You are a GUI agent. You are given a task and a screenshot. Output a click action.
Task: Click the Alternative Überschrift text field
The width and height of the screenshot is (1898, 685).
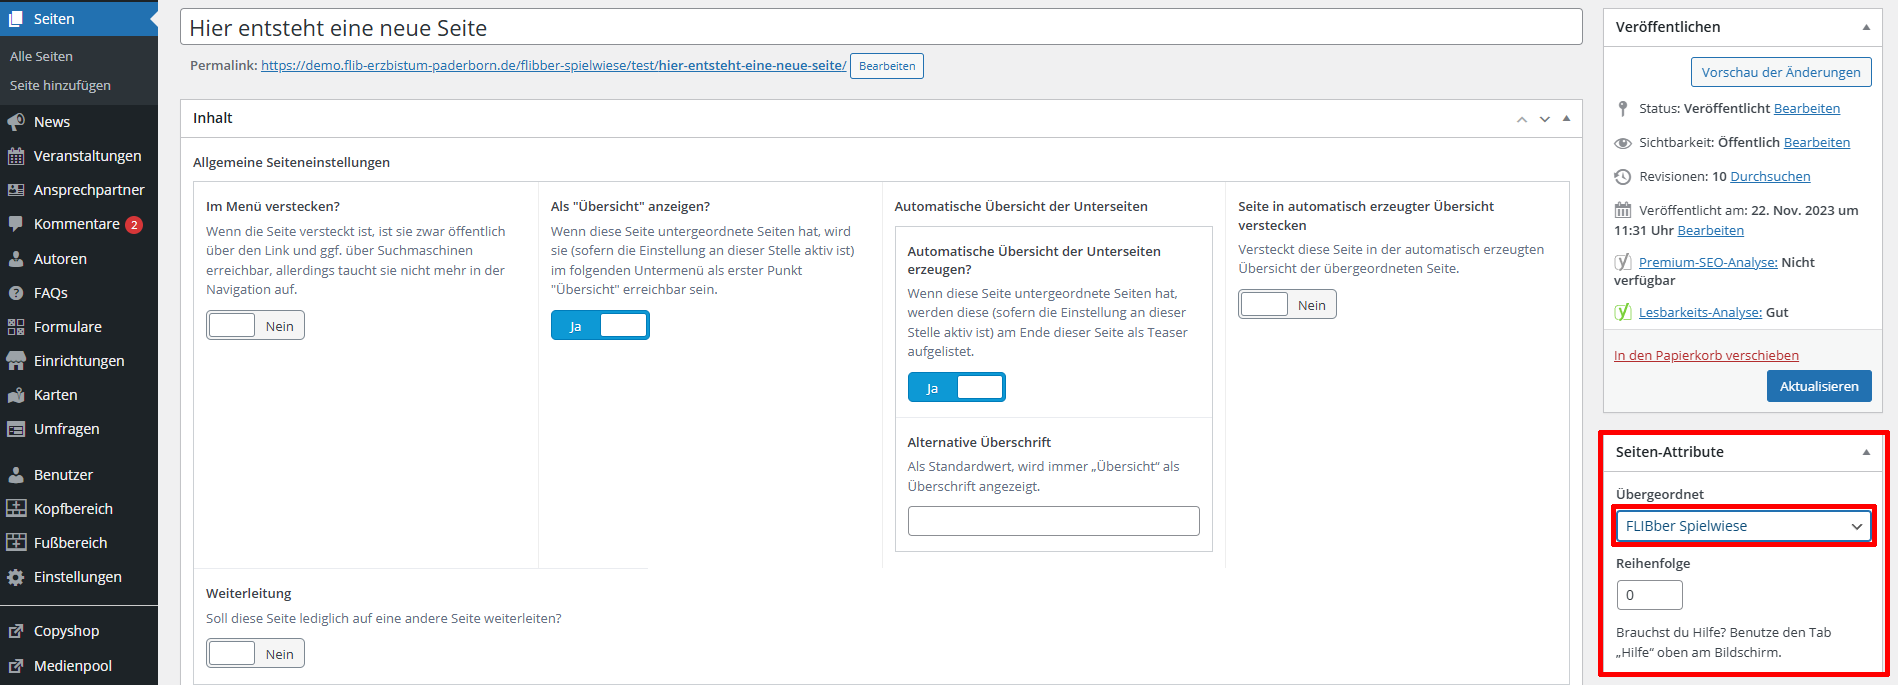click(1053, 521)
